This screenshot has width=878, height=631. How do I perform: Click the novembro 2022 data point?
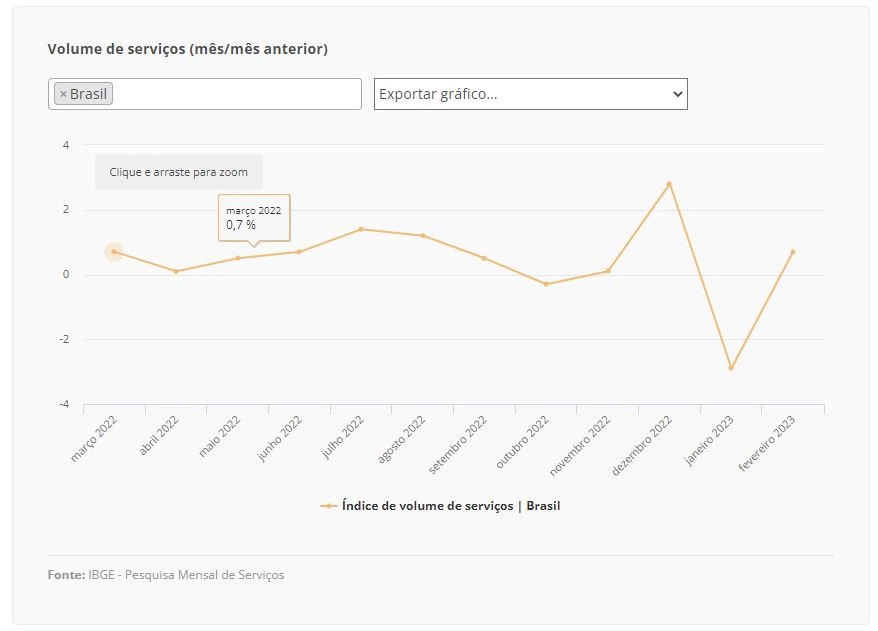click(x=608, y=271)
